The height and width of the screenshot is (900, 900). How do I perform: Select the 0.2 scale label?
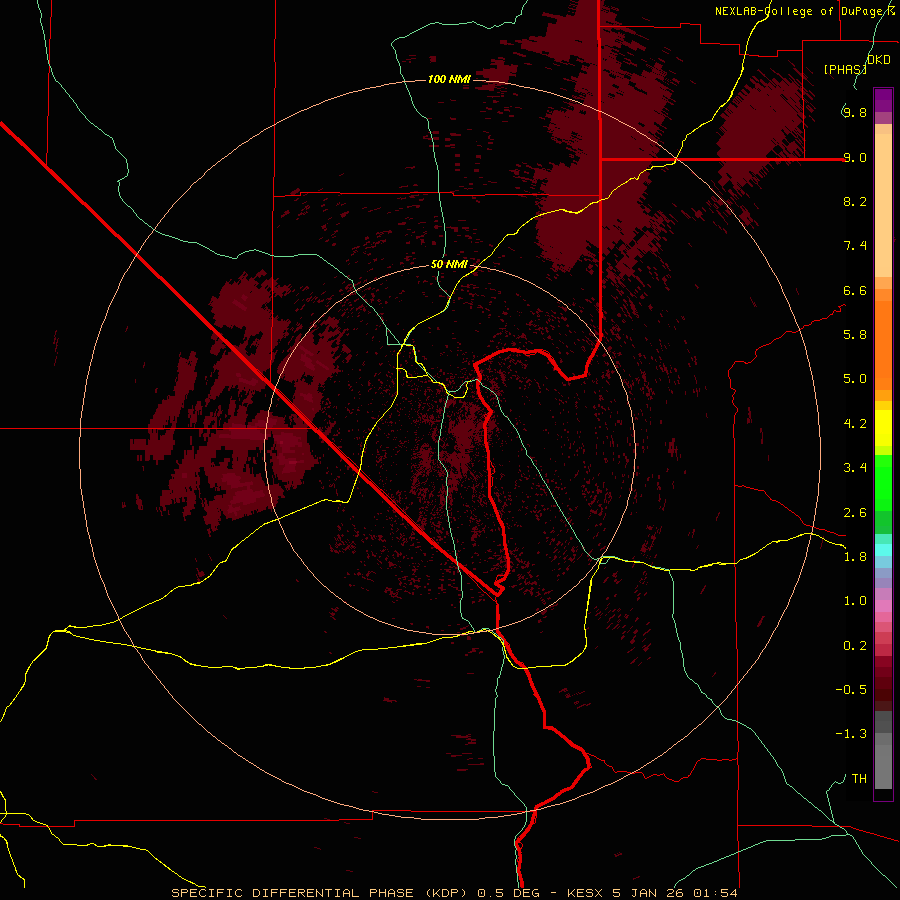click(855, 646)
